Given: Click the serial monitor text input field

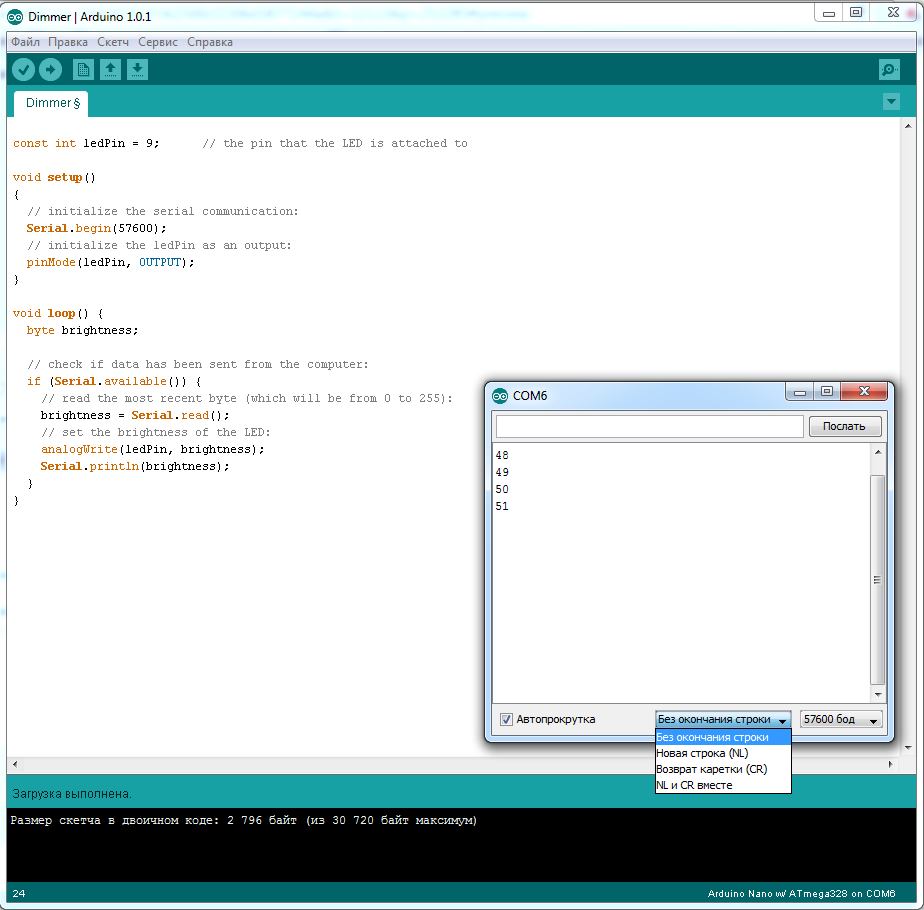Looking at the screenshot, I should click(649, 427).
